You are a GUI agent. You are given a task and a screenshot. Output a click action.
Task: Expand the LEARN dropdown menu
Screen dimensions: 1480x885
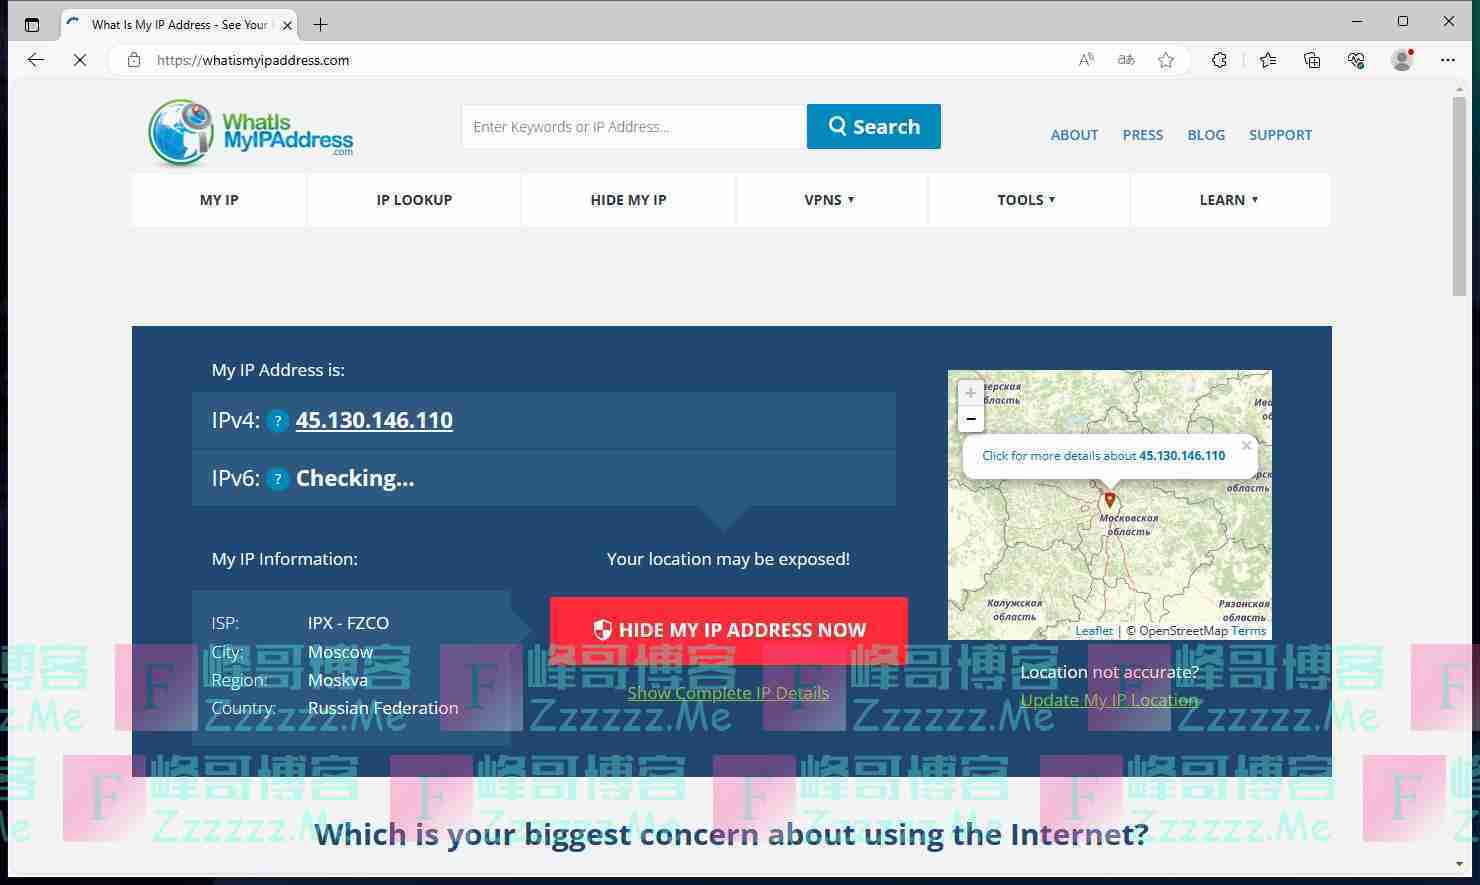coord(1228,200)
